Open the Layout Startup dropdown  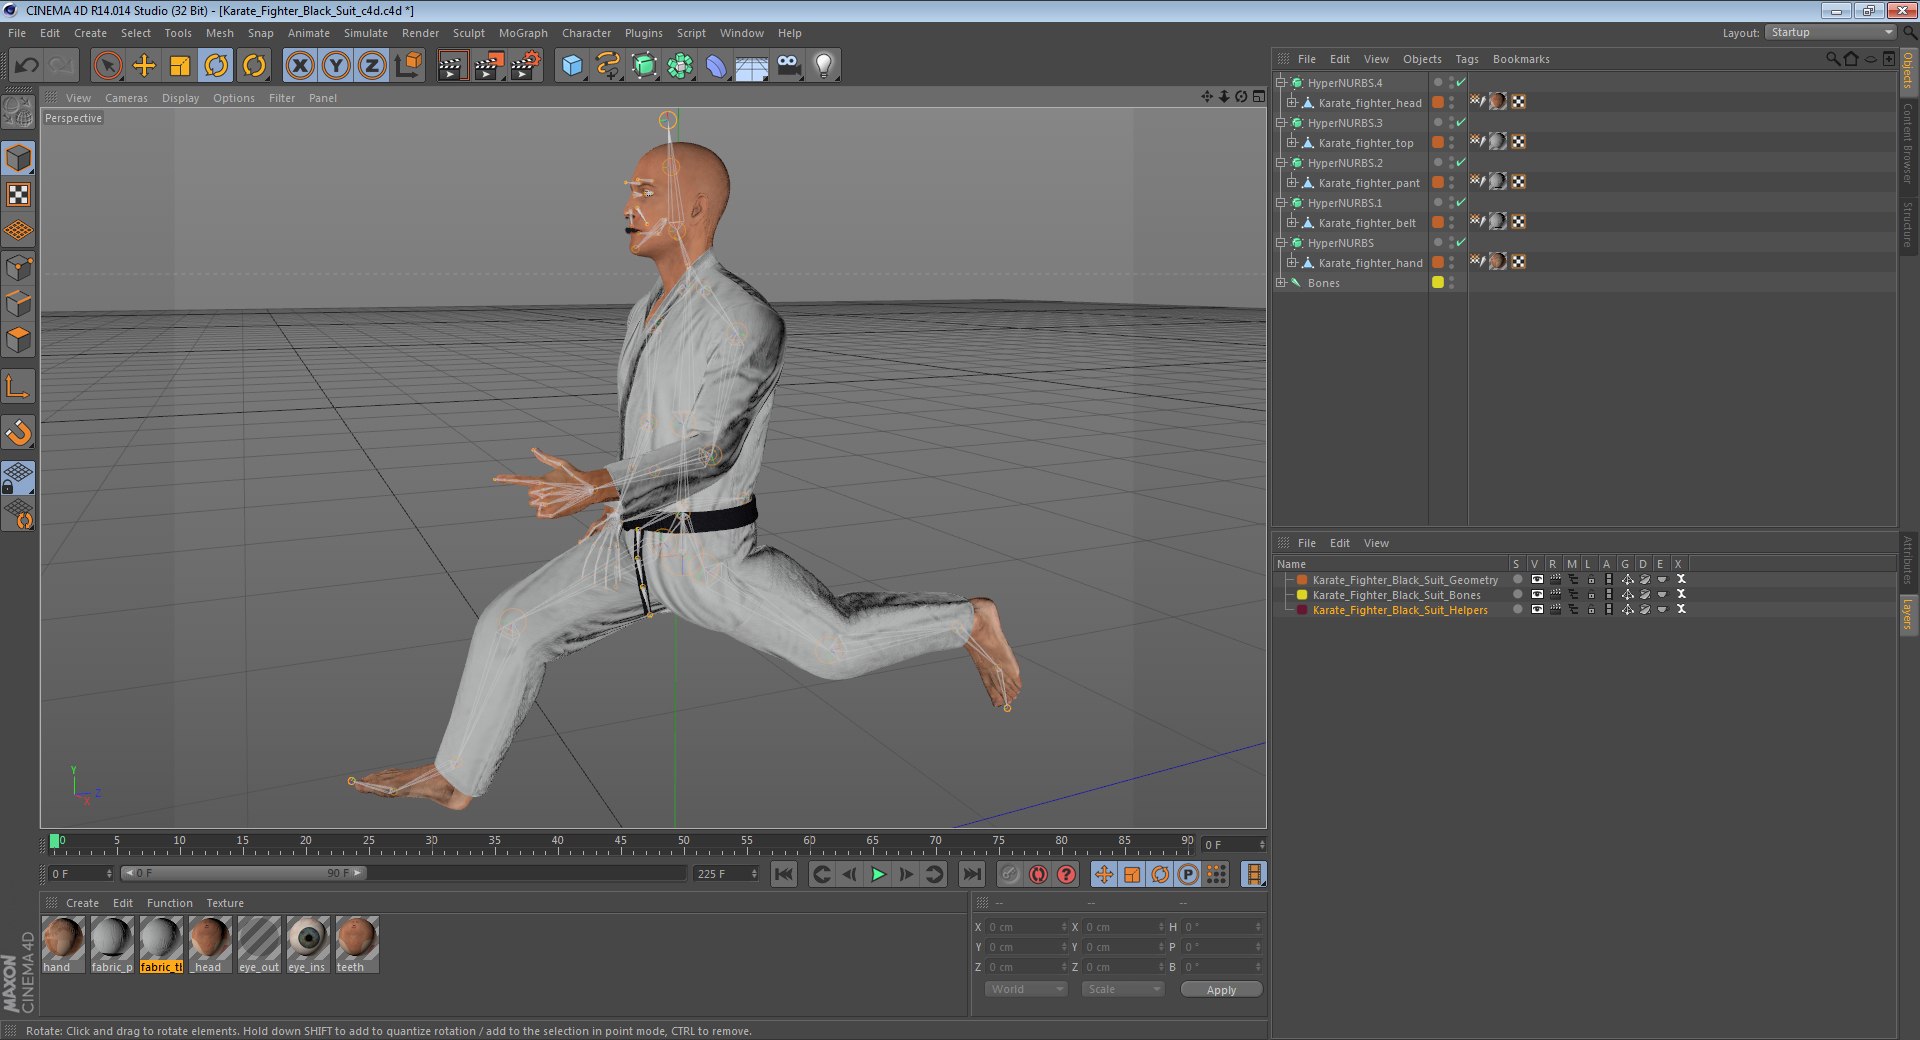tap(1830, 32)
